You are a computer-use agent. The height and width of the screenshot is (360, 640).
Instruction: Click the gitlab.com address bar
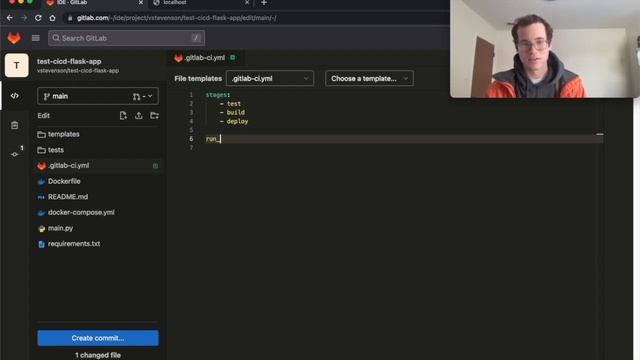257,18
